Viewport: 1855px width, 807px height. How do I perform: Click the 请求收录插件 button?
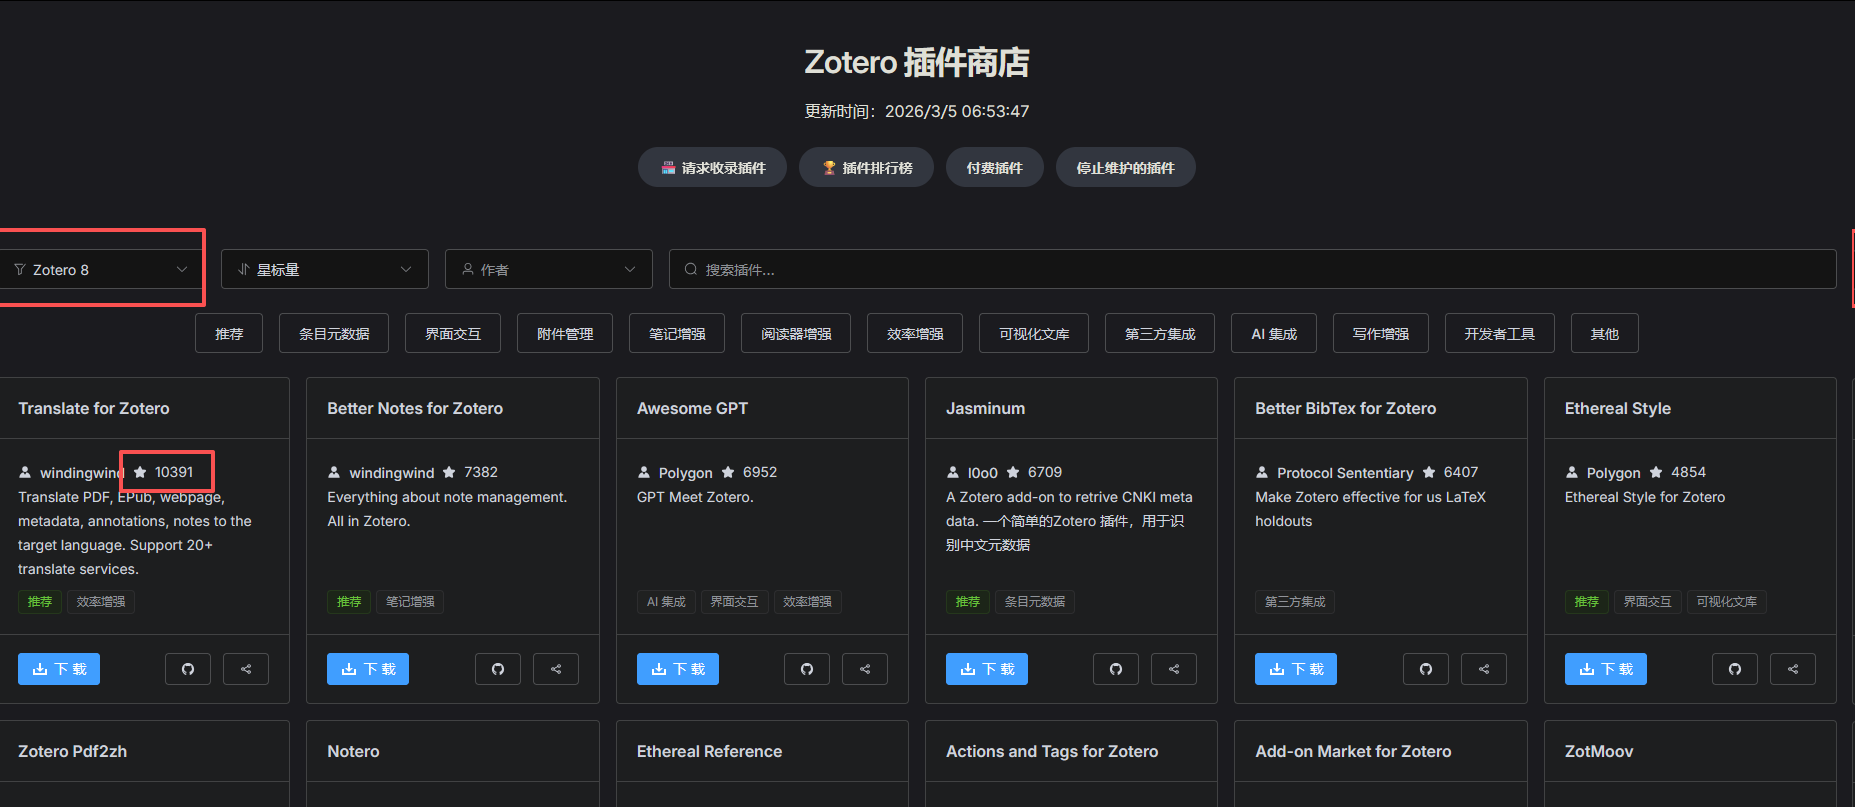point(712,167)
